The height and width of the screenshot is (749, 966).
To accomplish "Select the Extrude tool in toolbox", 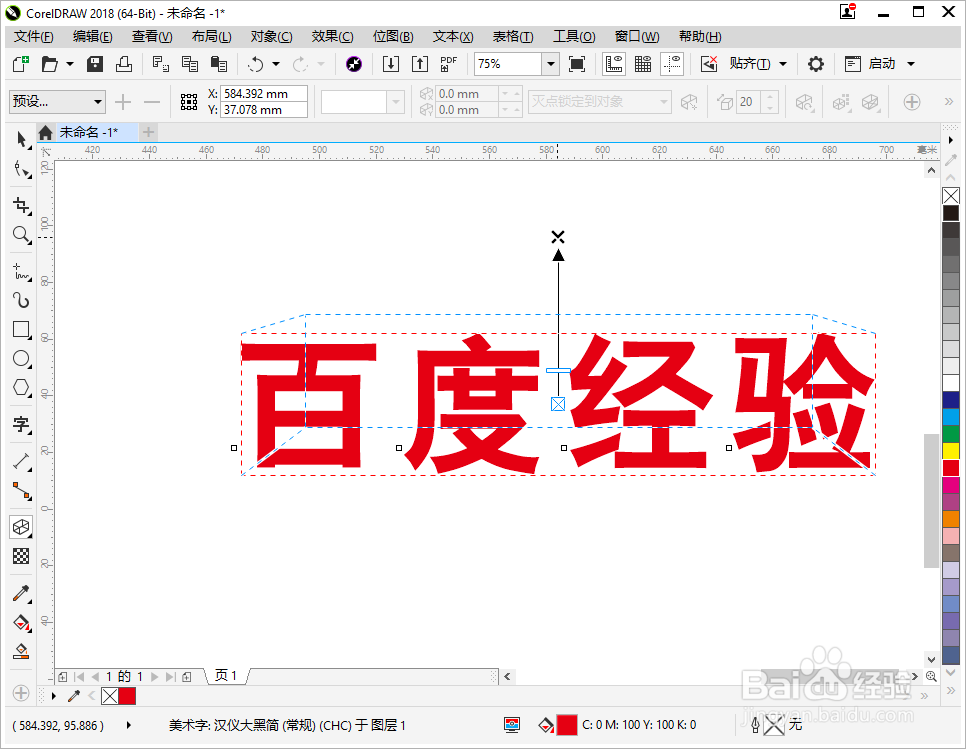I will [x=22, y=527].
